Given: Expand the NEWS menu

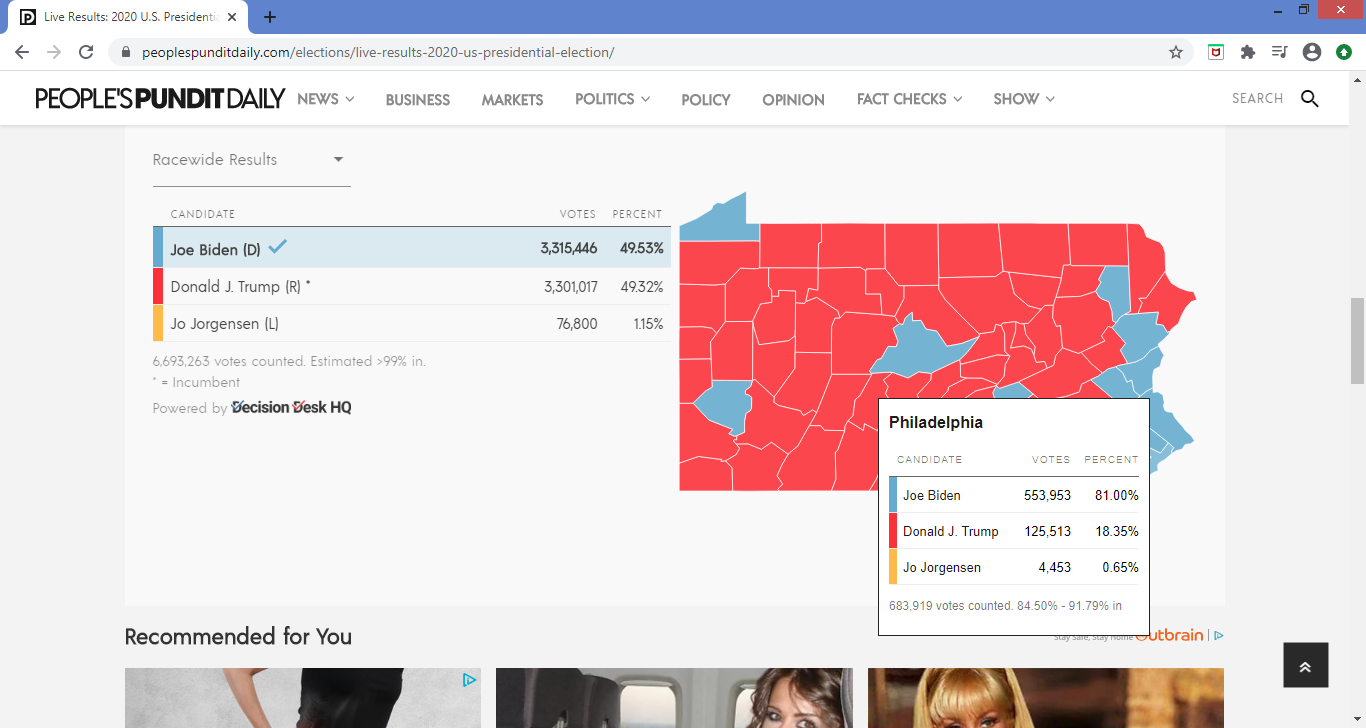Looking at the screenshot, I should tap(326, 98).
